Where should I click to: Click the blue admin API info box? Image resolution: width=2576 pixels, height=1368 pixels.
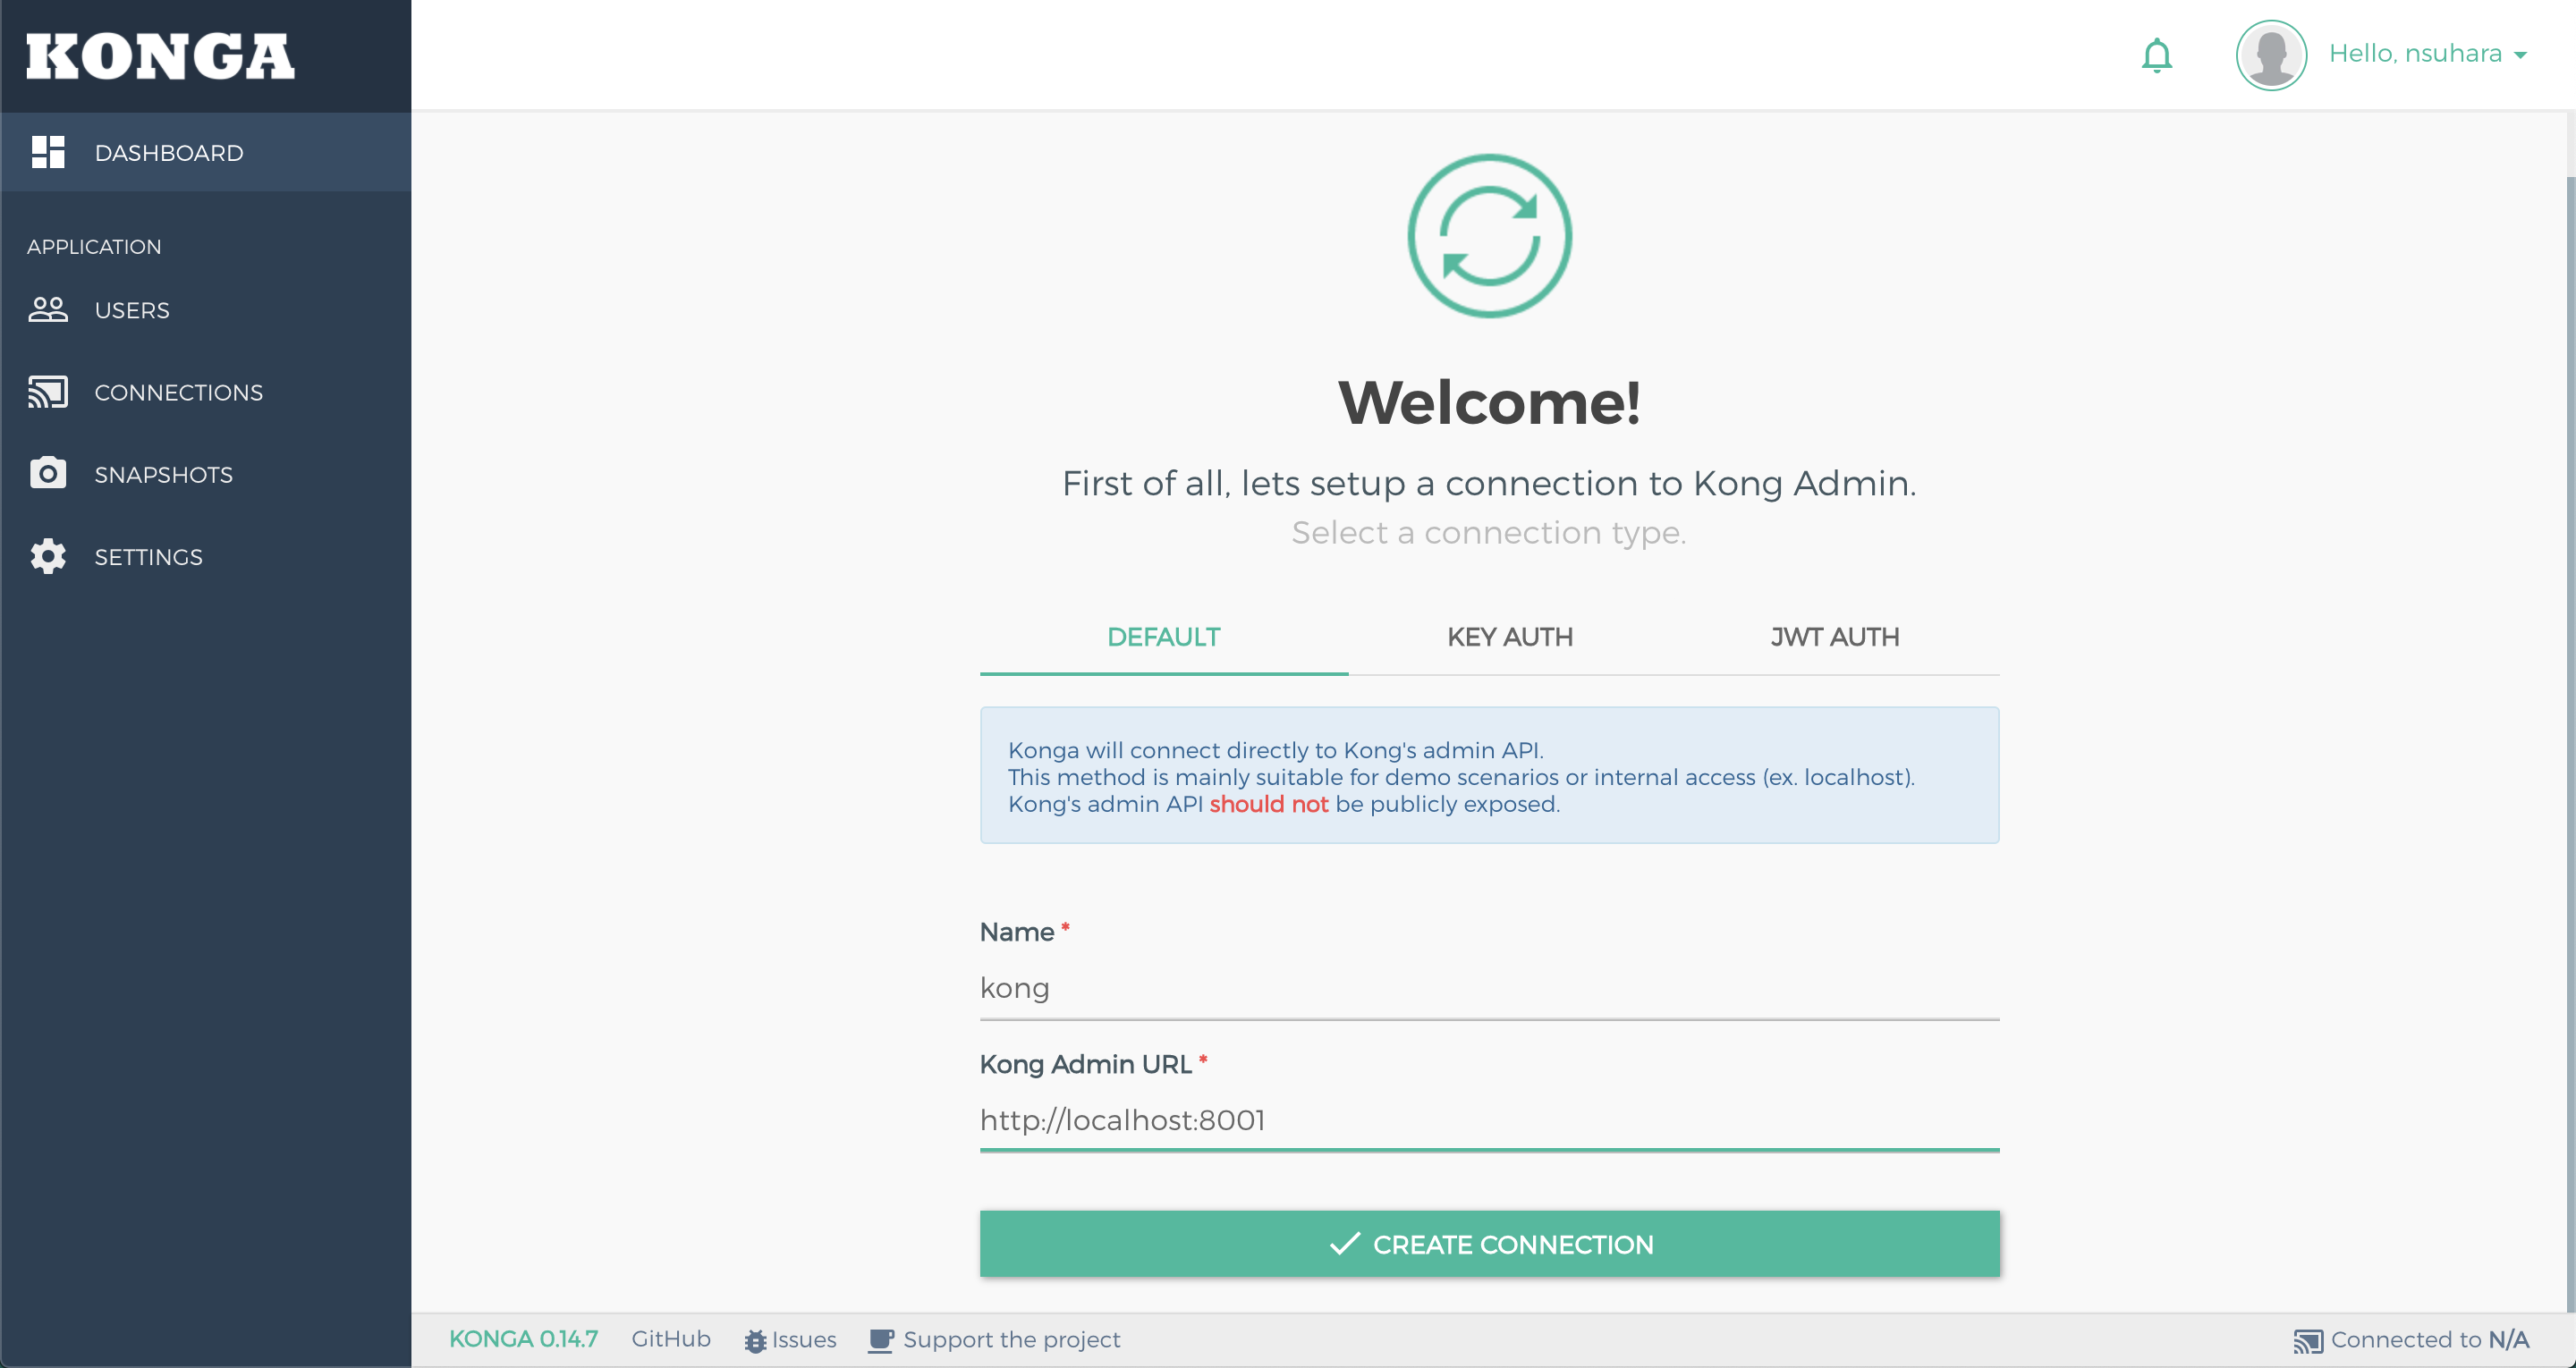(x=1489, y=775)
